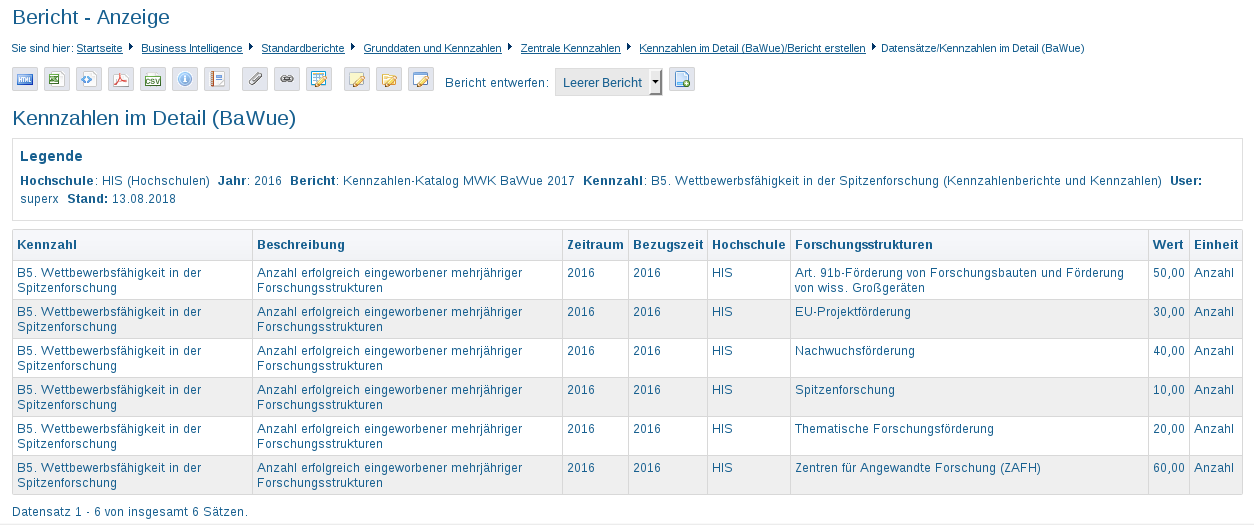Screen dimensions: 1254x525
Task: Open the blue info icon
Action: tap(185, 80)
